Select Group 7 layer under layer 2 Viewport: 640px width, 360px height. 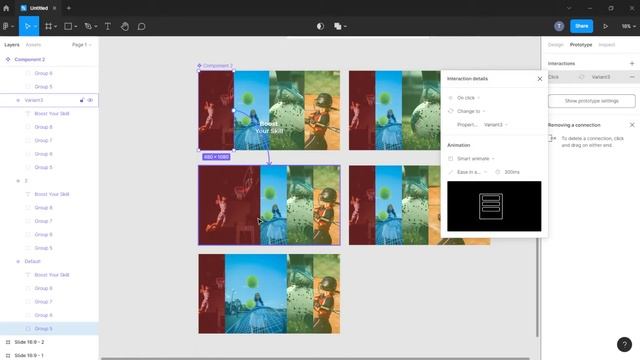coord(43,221)
